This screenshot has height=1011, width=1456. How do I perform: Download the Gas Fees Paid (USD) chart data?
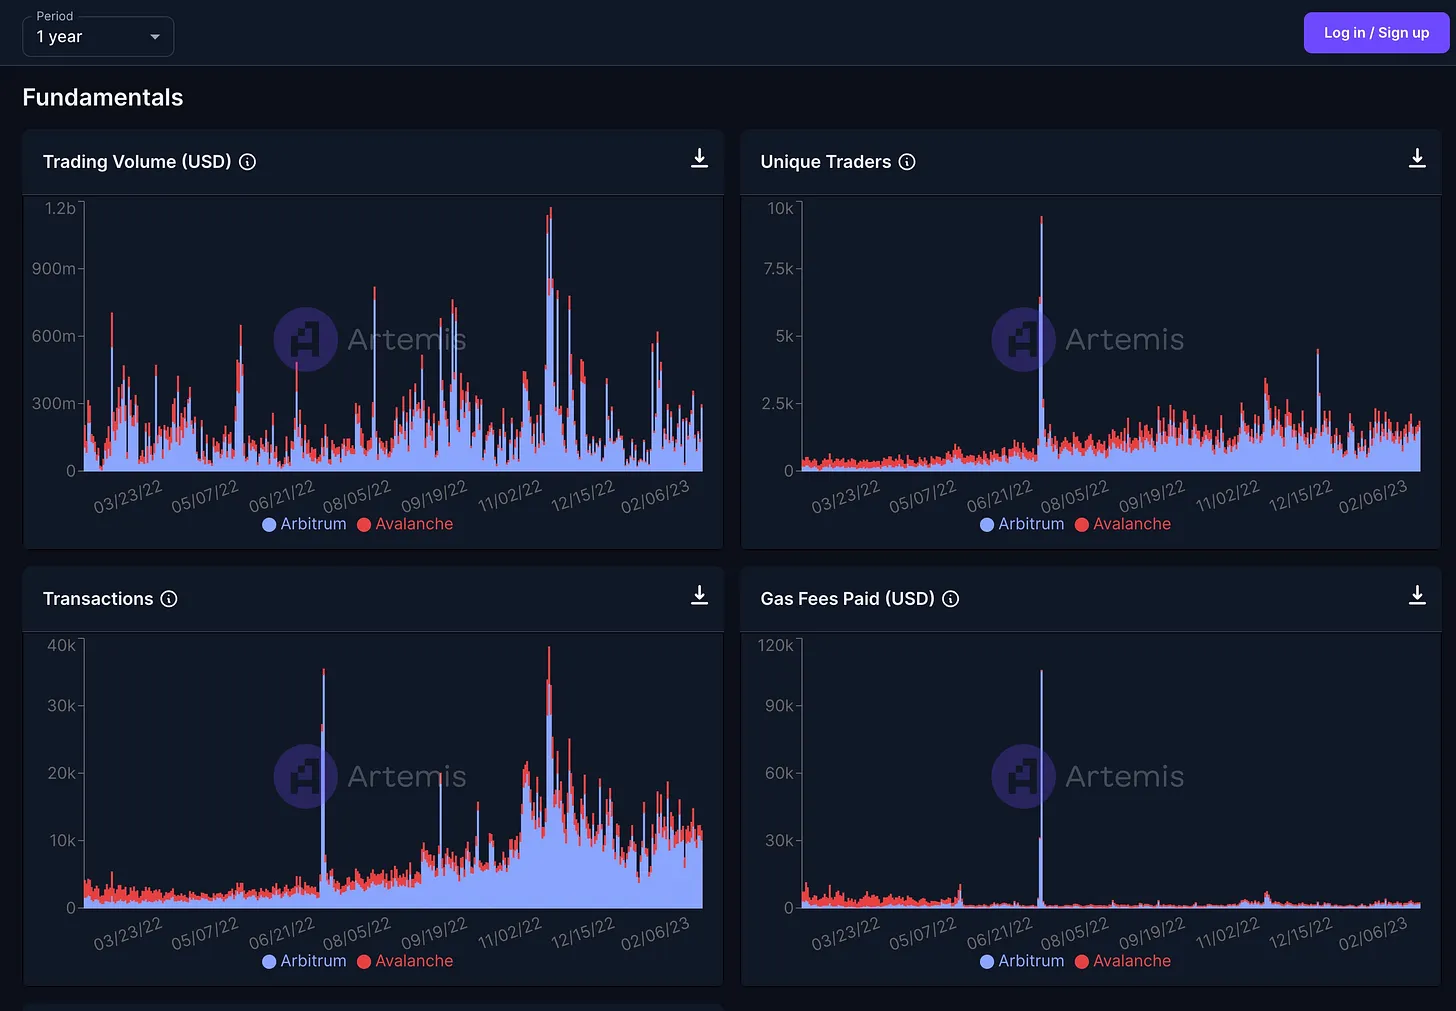[x=1417, y=596]
